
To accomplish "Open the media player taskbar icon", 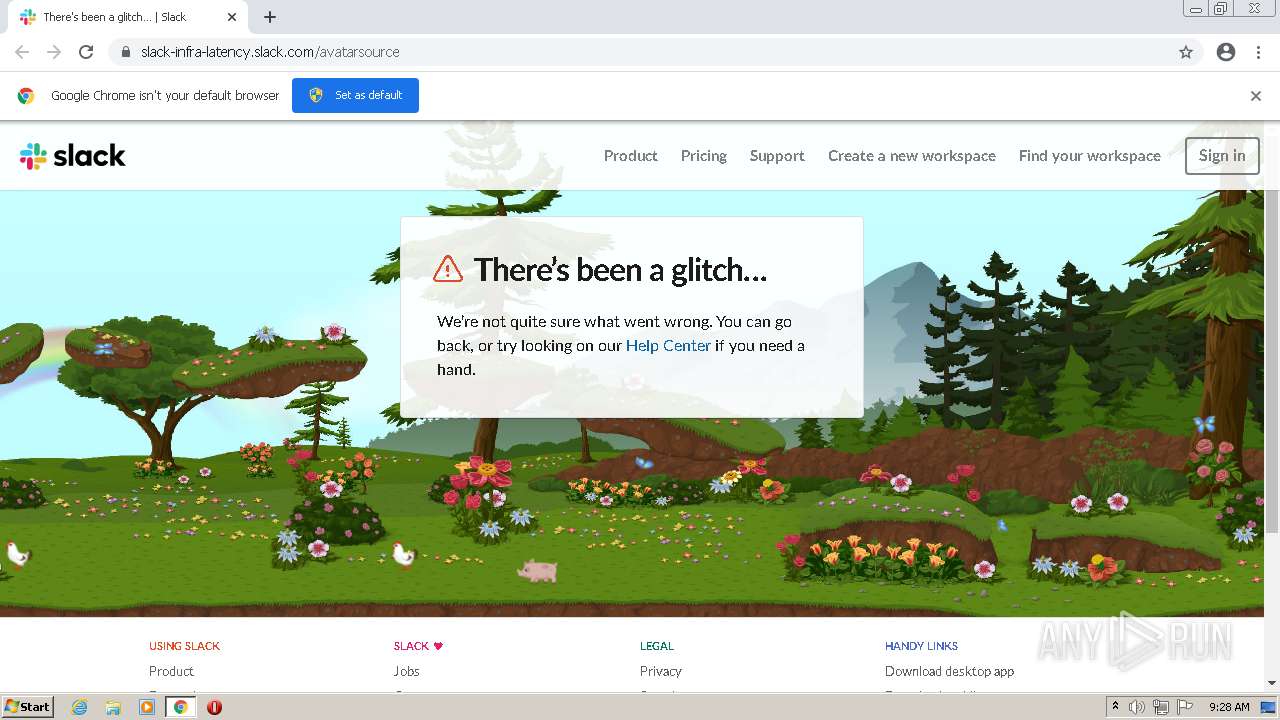I will coord(147,707).
